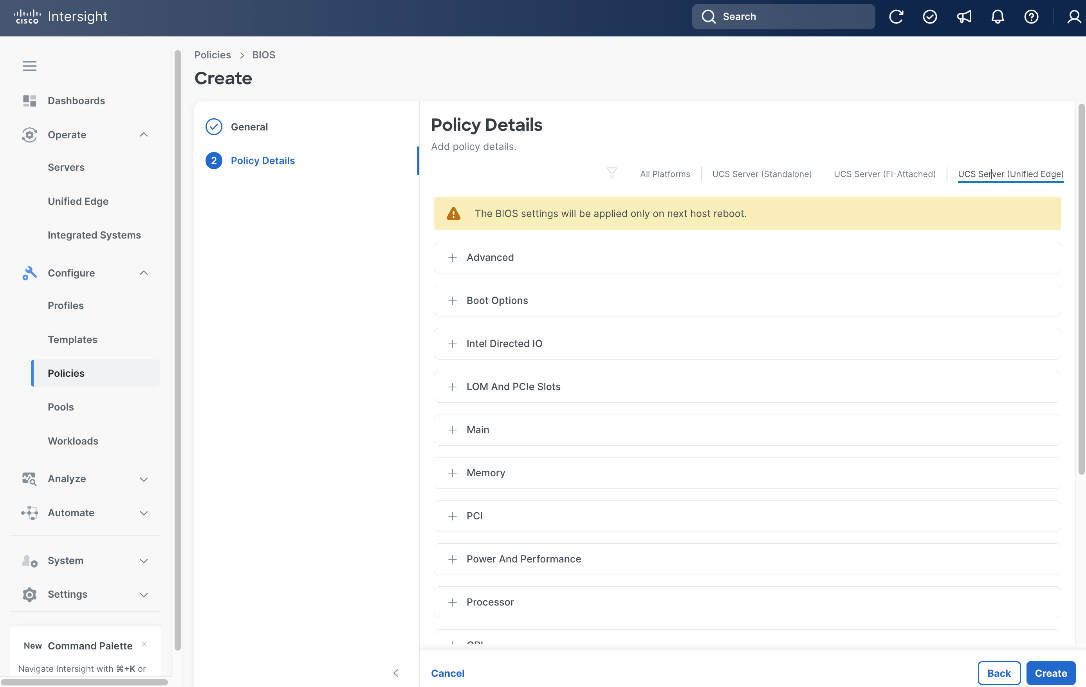Expand the Settings menu chevron
Image resolution: width=1086 pixels, height=687 pixels.
click(x=143, y=595)
